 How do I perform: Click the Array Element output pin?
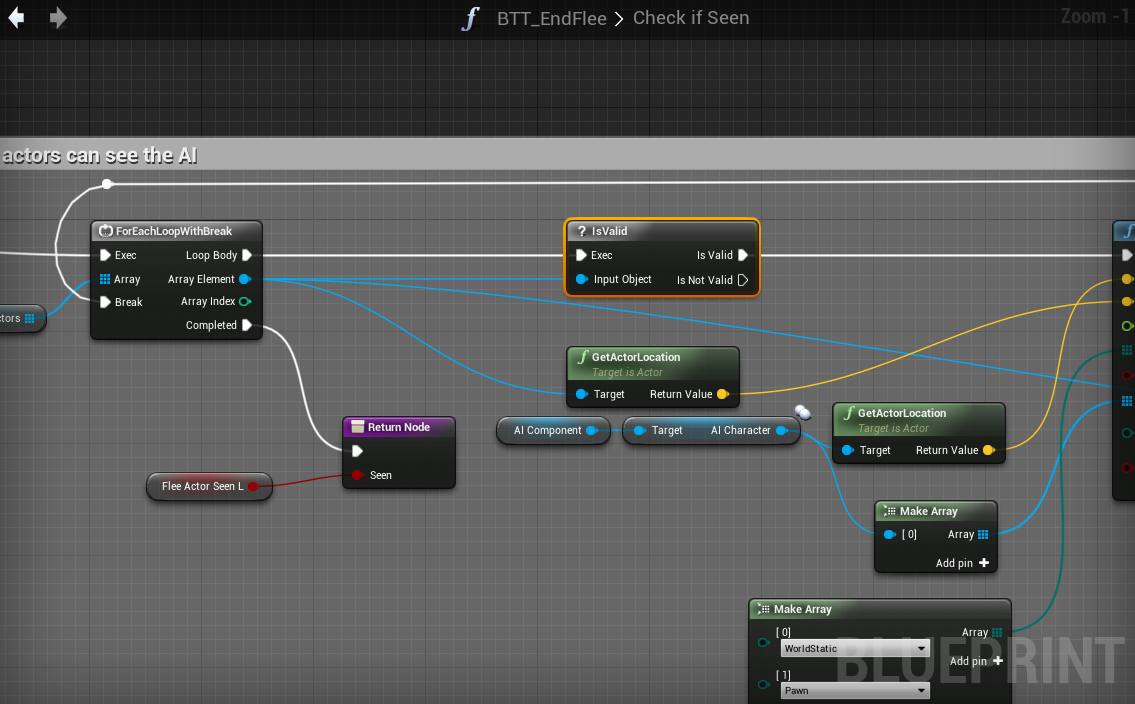click(x=245, y=280)
